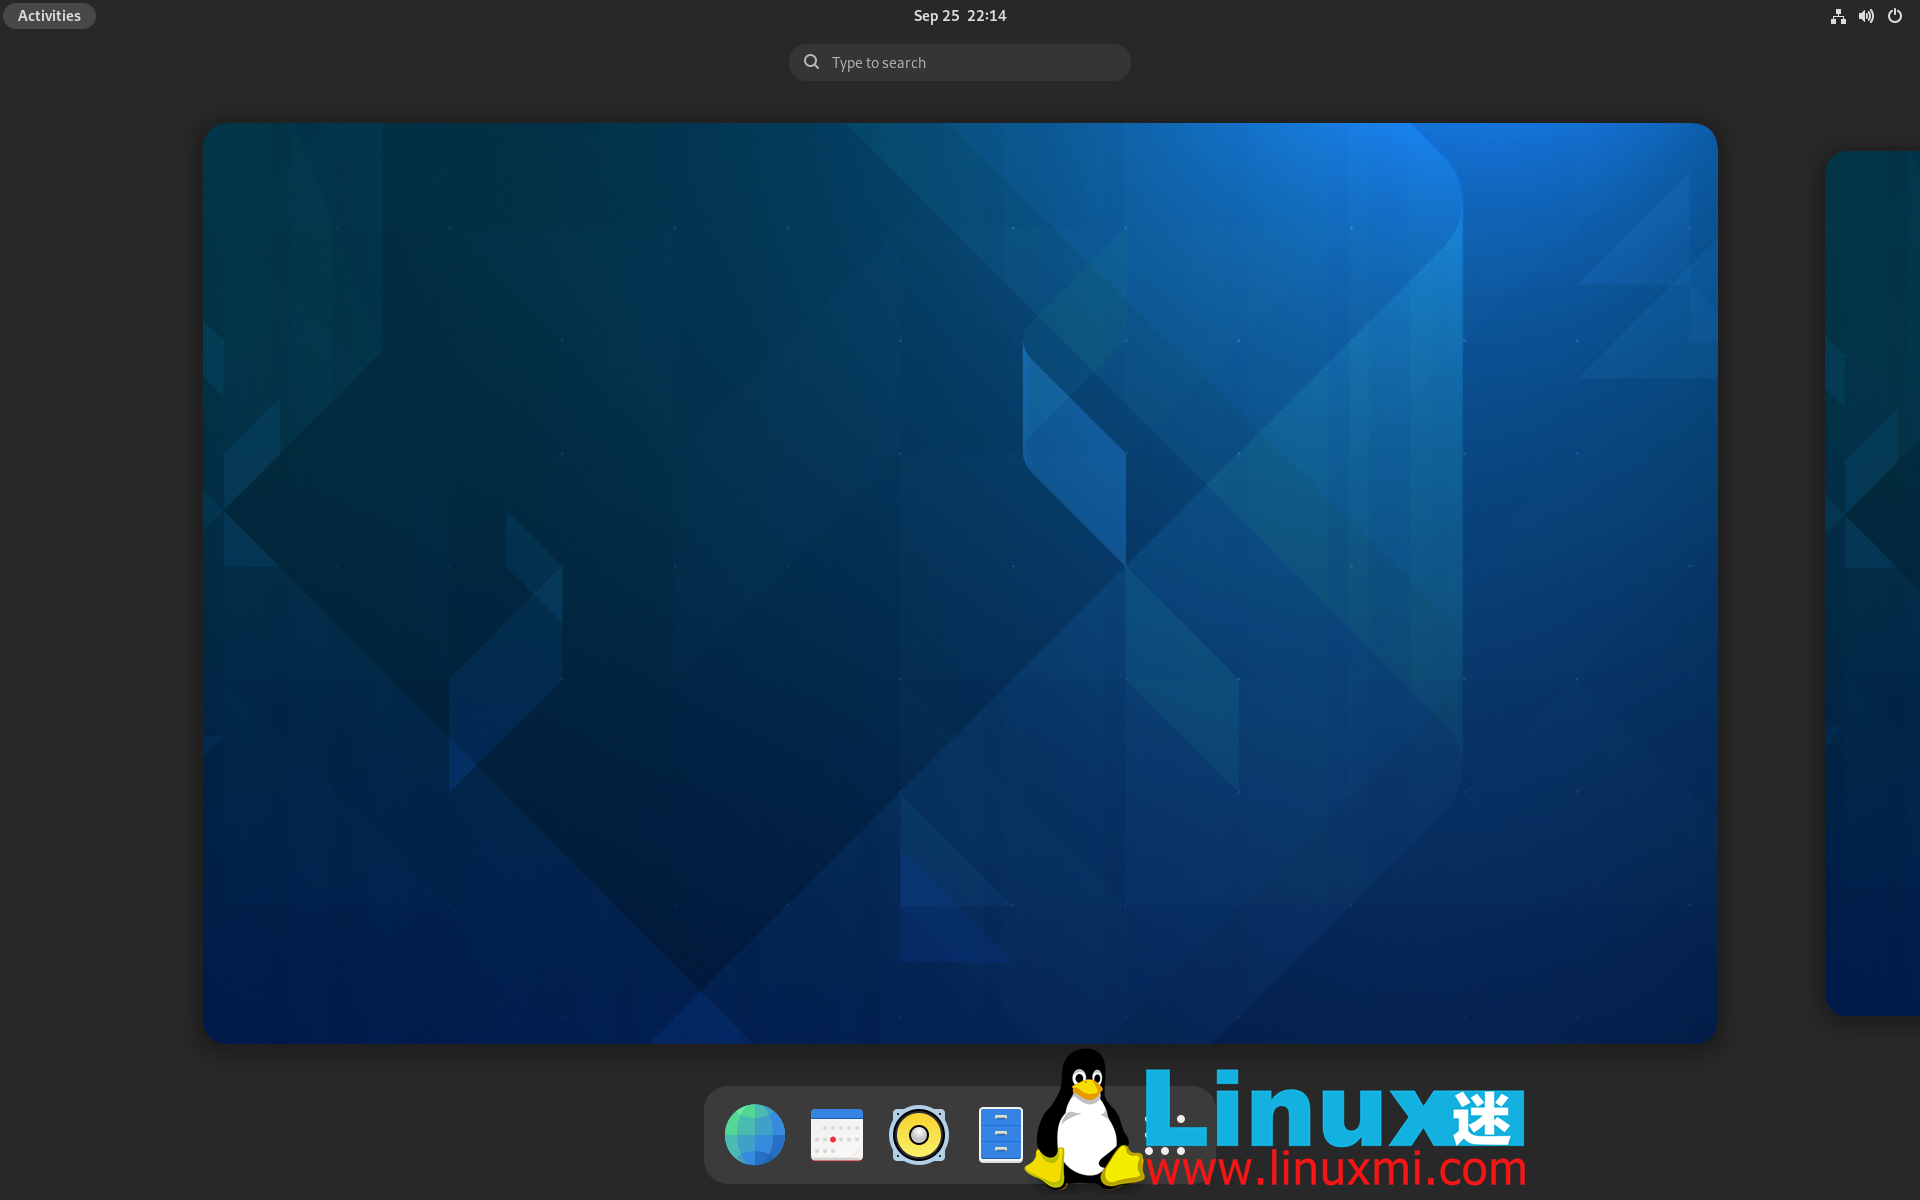Click the volume speaker icon in top bar
Image resolution: width=1920 pixels, height=1200 pixels.
[x=1866, y=16]
